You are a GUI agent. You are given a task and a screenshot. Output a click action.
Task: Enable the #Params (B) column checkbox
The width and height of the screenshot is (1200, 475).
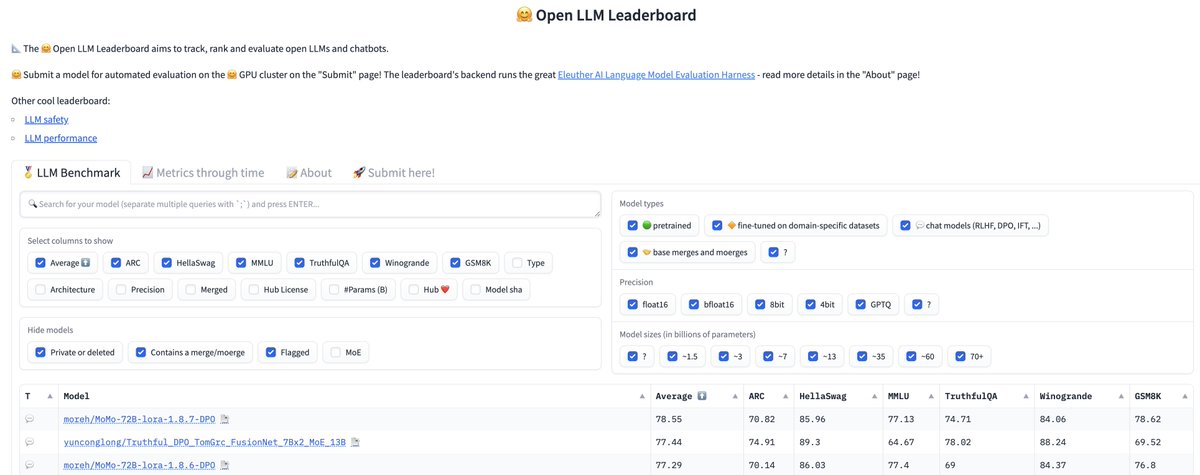click(x=334, y=290)
